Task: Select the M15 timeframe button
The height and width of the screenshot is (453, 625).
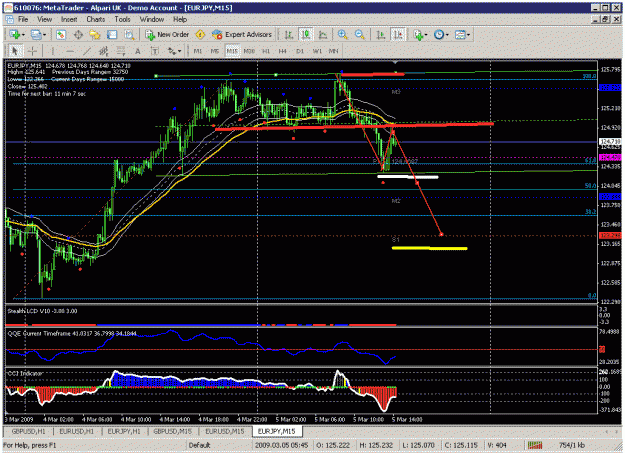Action: coord(232,51)
